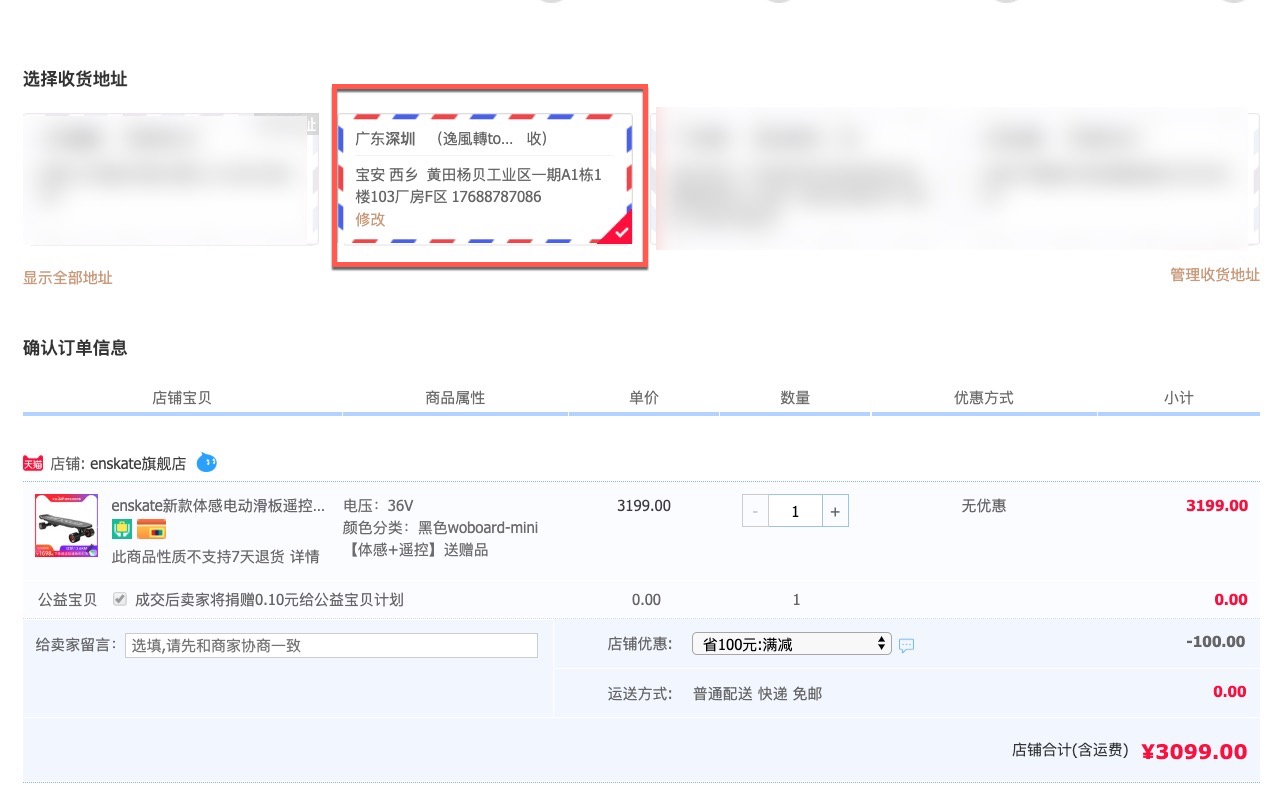Click 修改 to edit the selected address
Screen dimensions: 1276x792
[x=370, y=219]
